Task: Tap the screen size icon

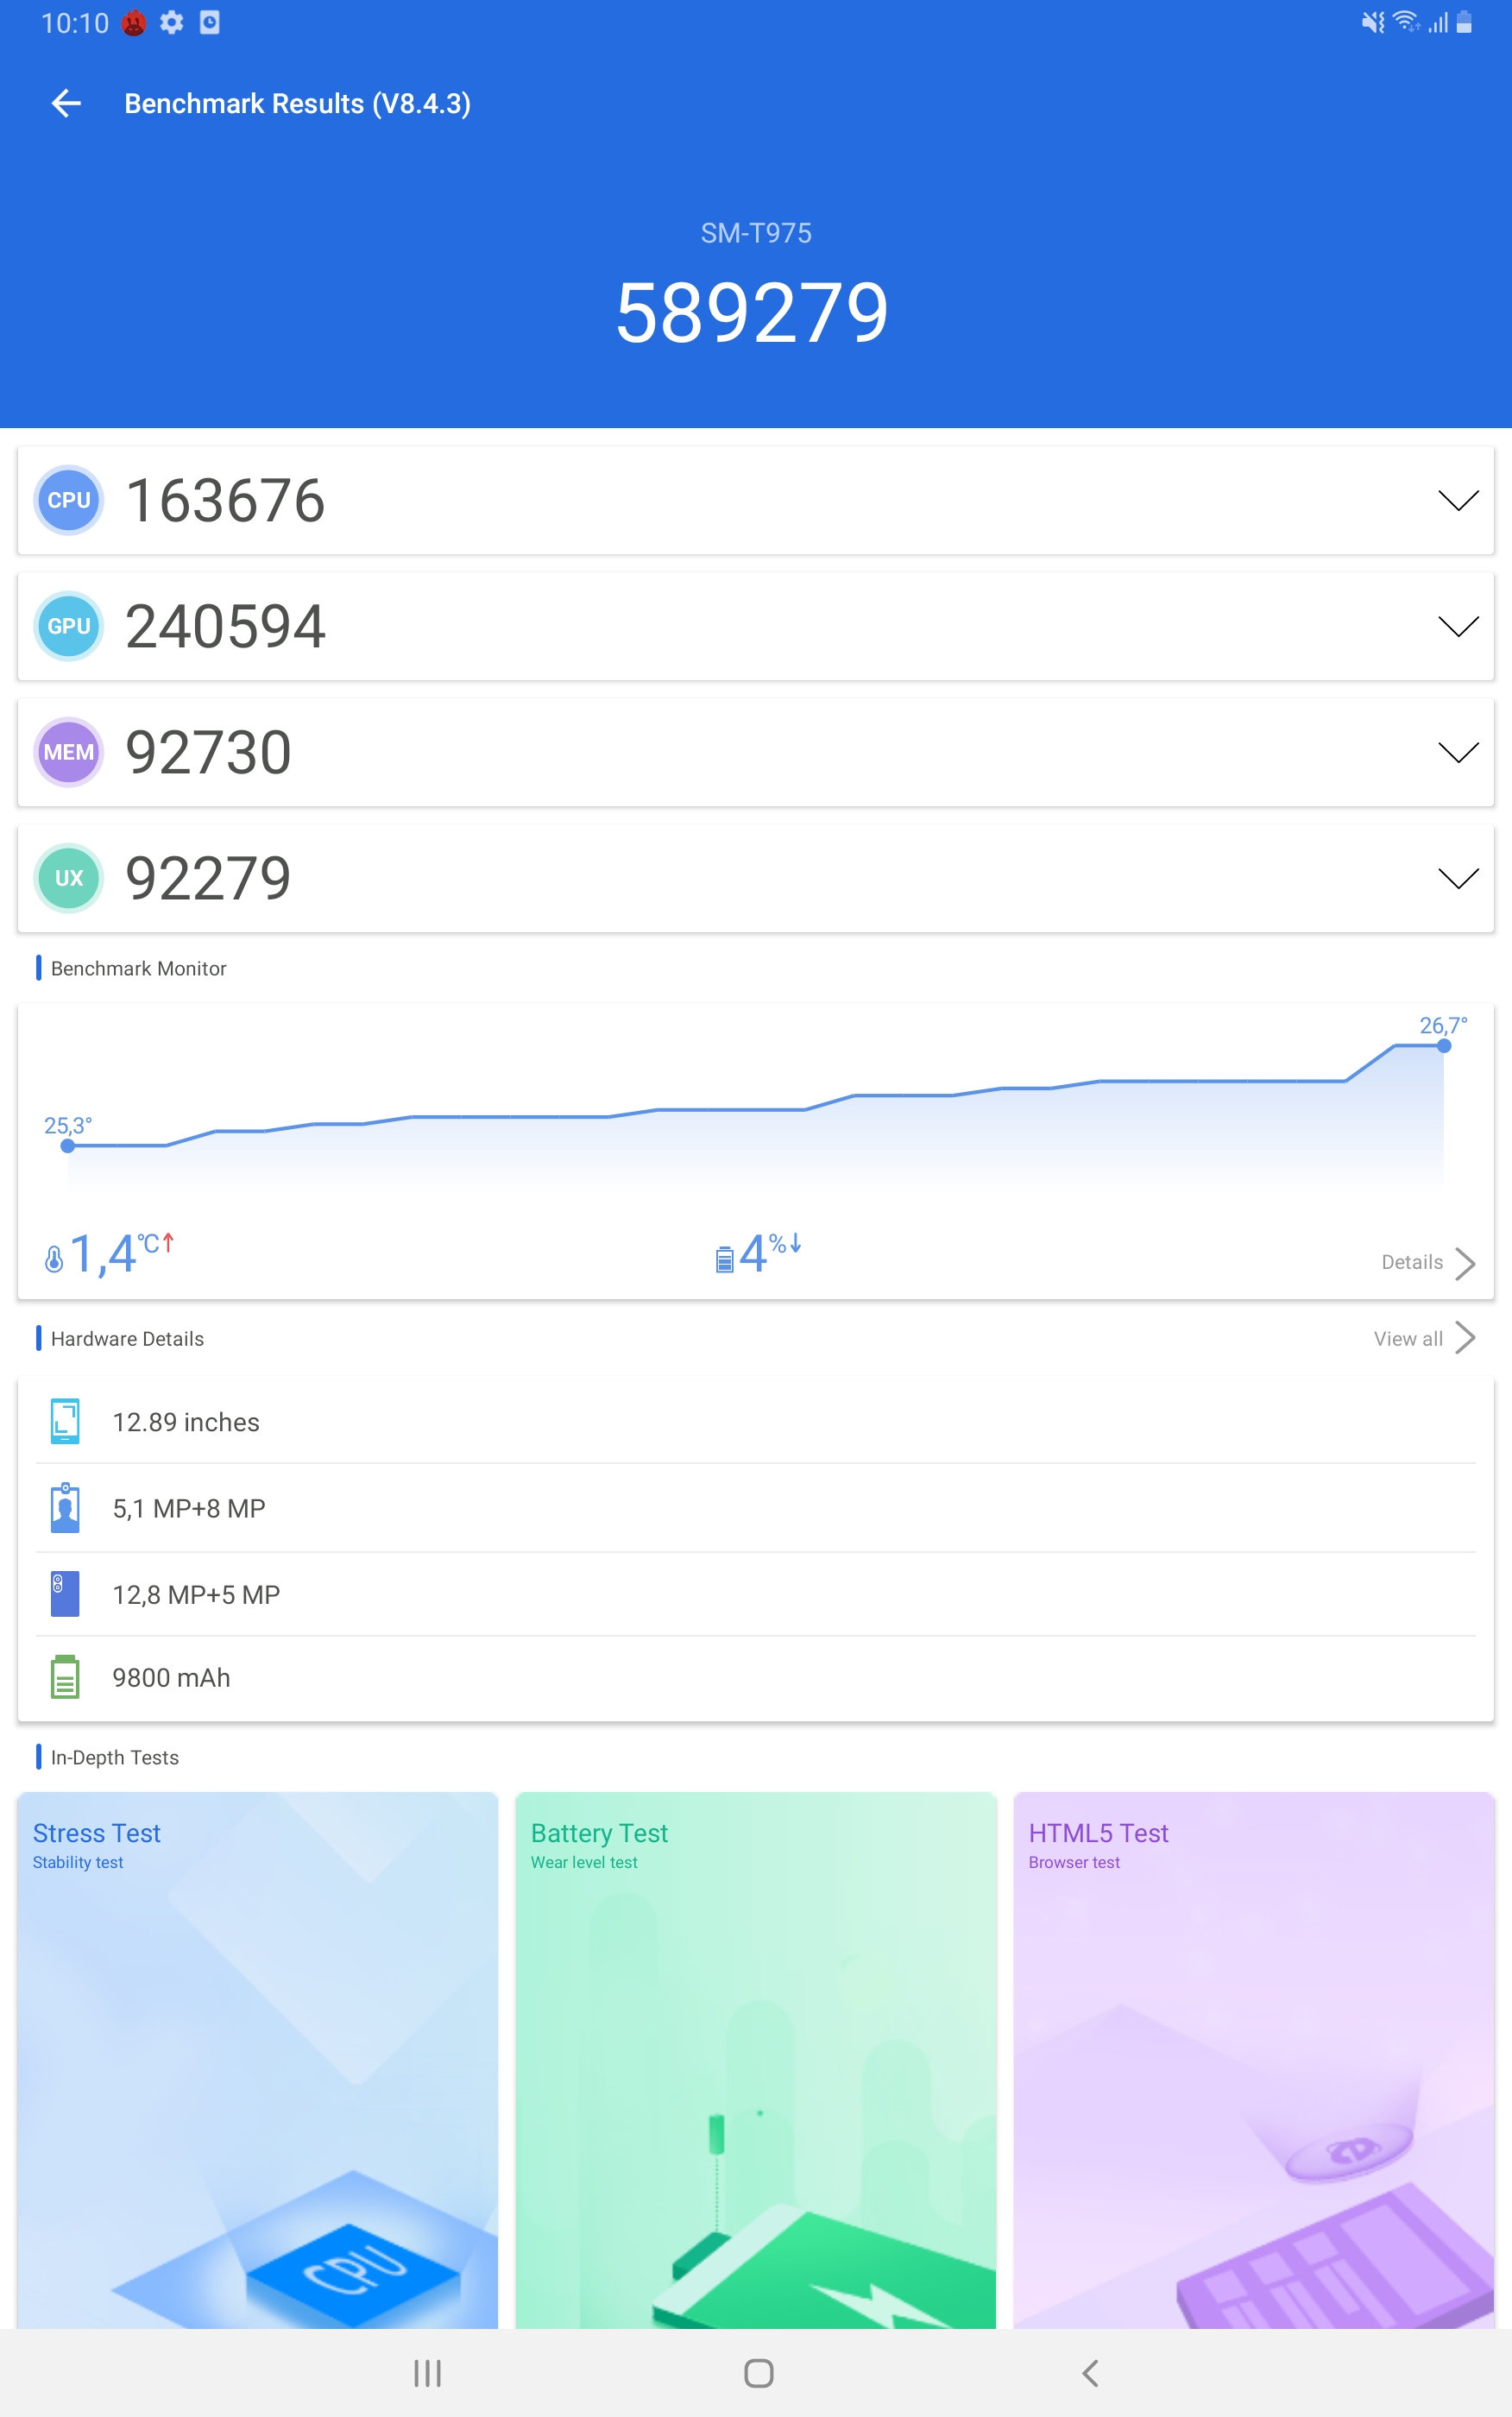Action: click(x=65, y=1421)
